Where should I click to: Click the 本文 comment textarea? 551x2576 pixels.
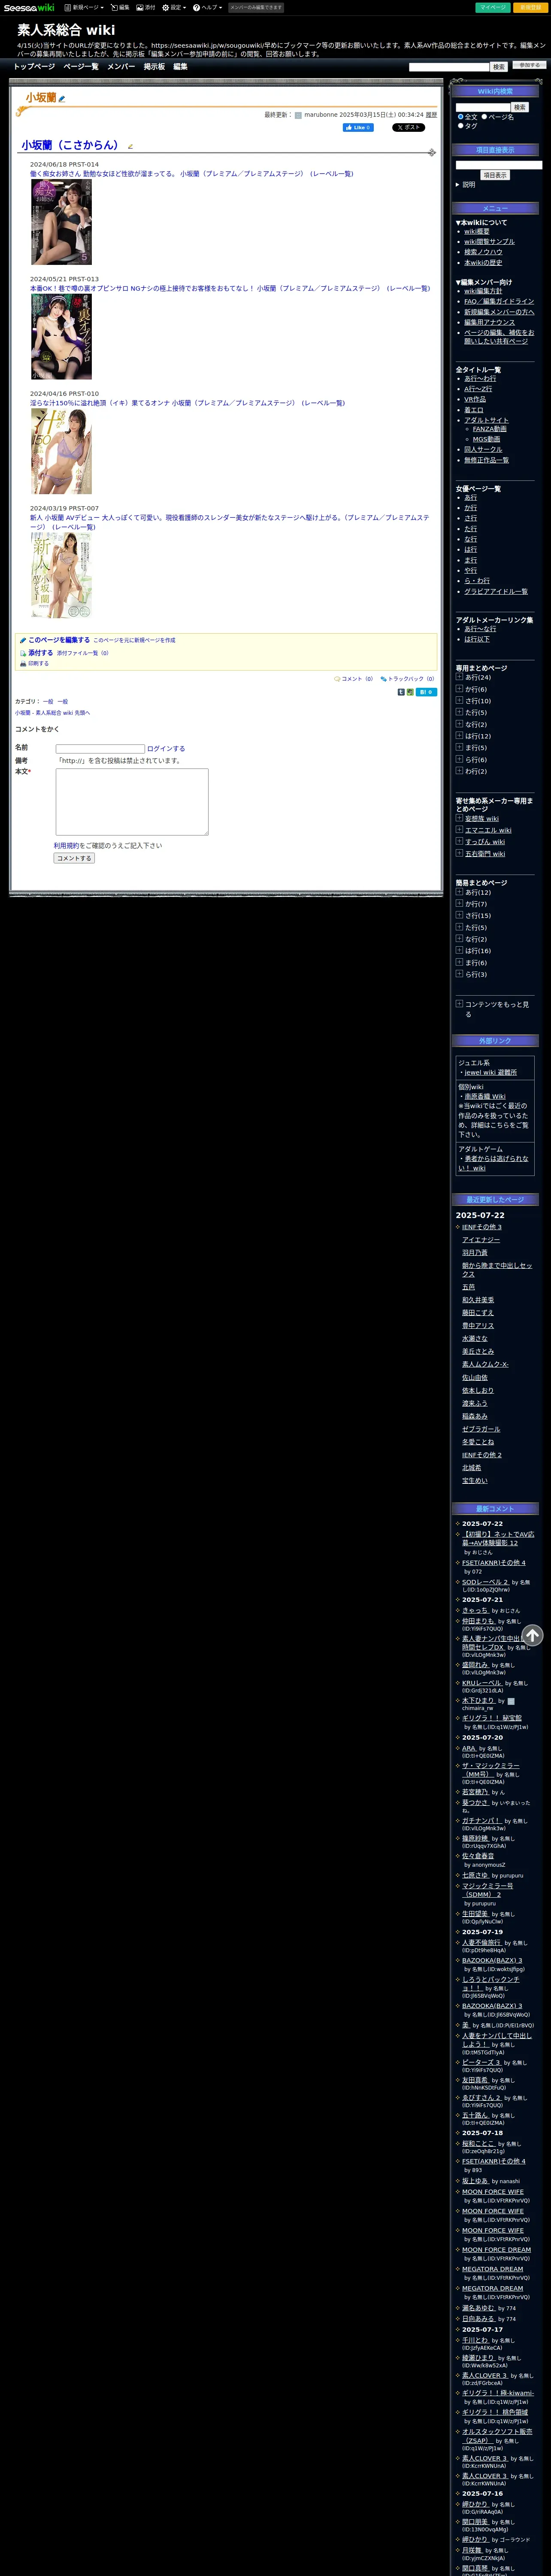point(132,802)
